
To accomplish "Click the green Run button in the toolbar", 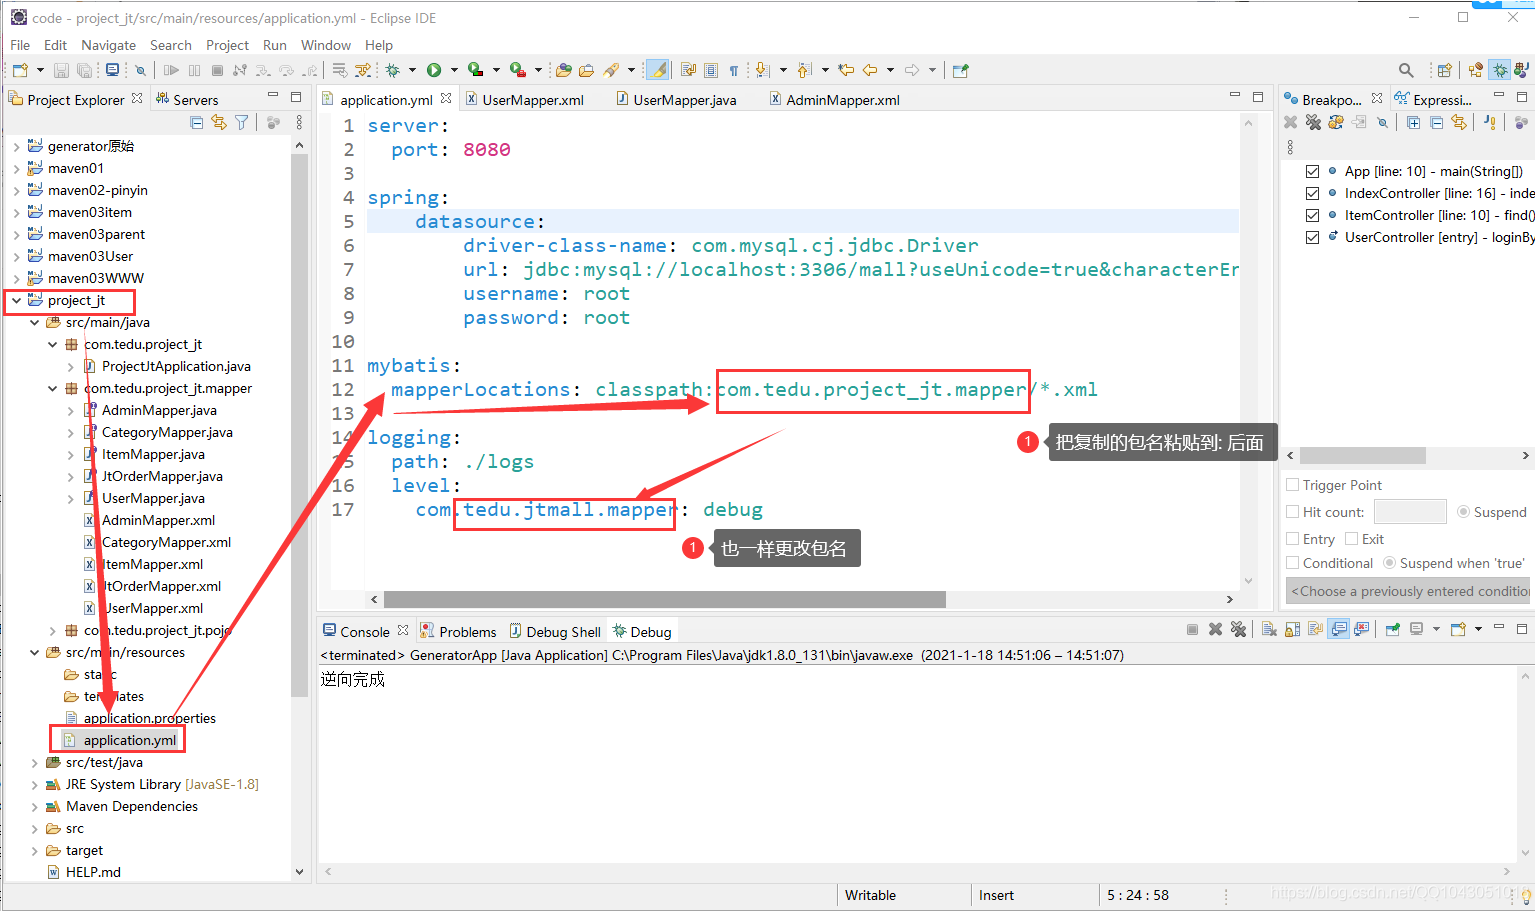I will pyautogui.click(x=433, y=70).
